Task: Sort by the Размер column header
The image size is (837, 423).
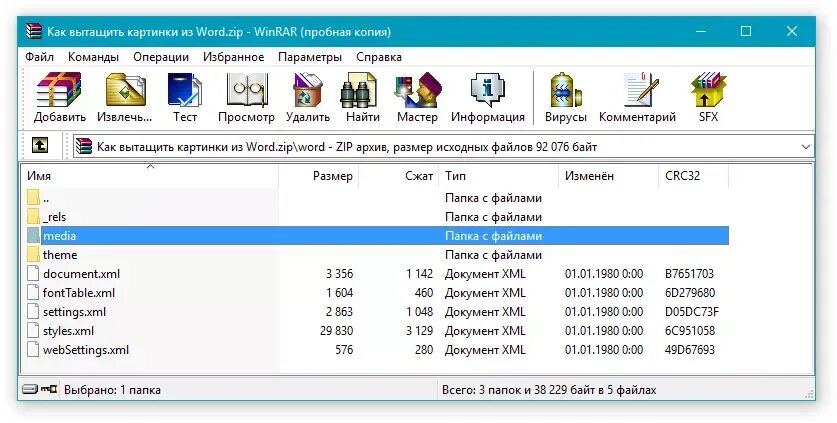Action: (319, 176)
